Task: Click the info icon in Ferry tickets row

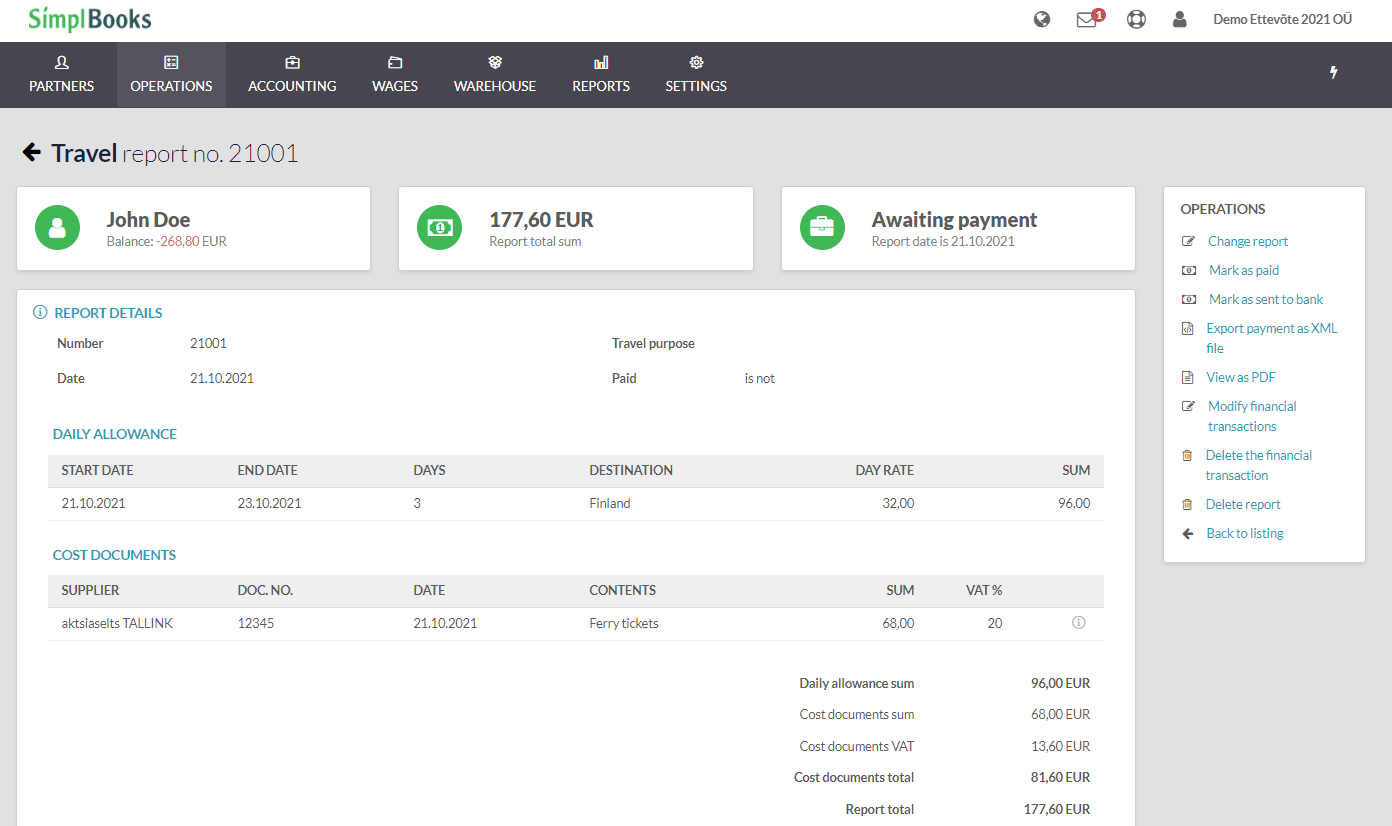Action: [x=1078, y=623]
